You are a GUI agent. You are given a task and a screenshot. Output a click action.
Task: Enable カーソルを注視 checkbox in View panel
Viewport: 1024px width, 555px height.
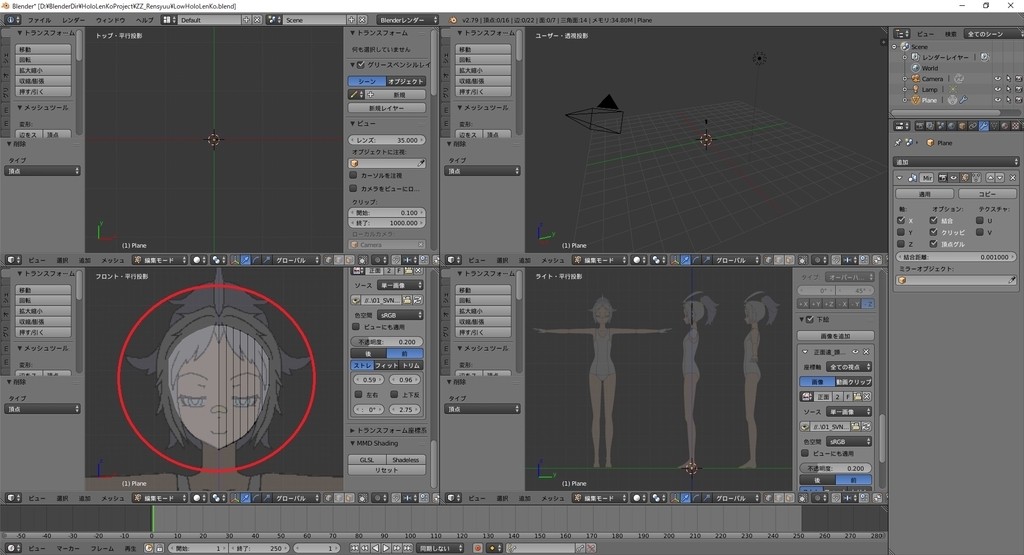(x=353, y=175)
